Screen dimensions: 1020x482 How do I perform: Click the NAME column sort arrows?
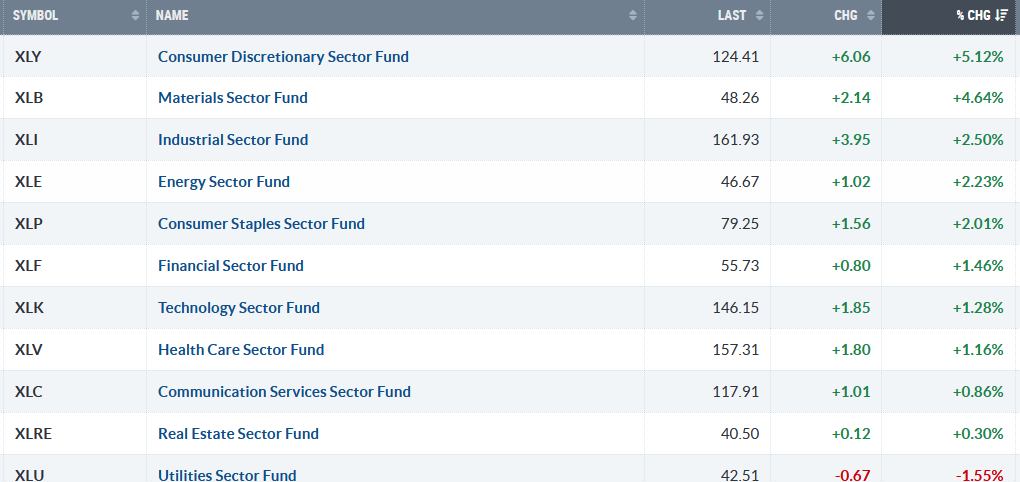(x=633, y=16)
